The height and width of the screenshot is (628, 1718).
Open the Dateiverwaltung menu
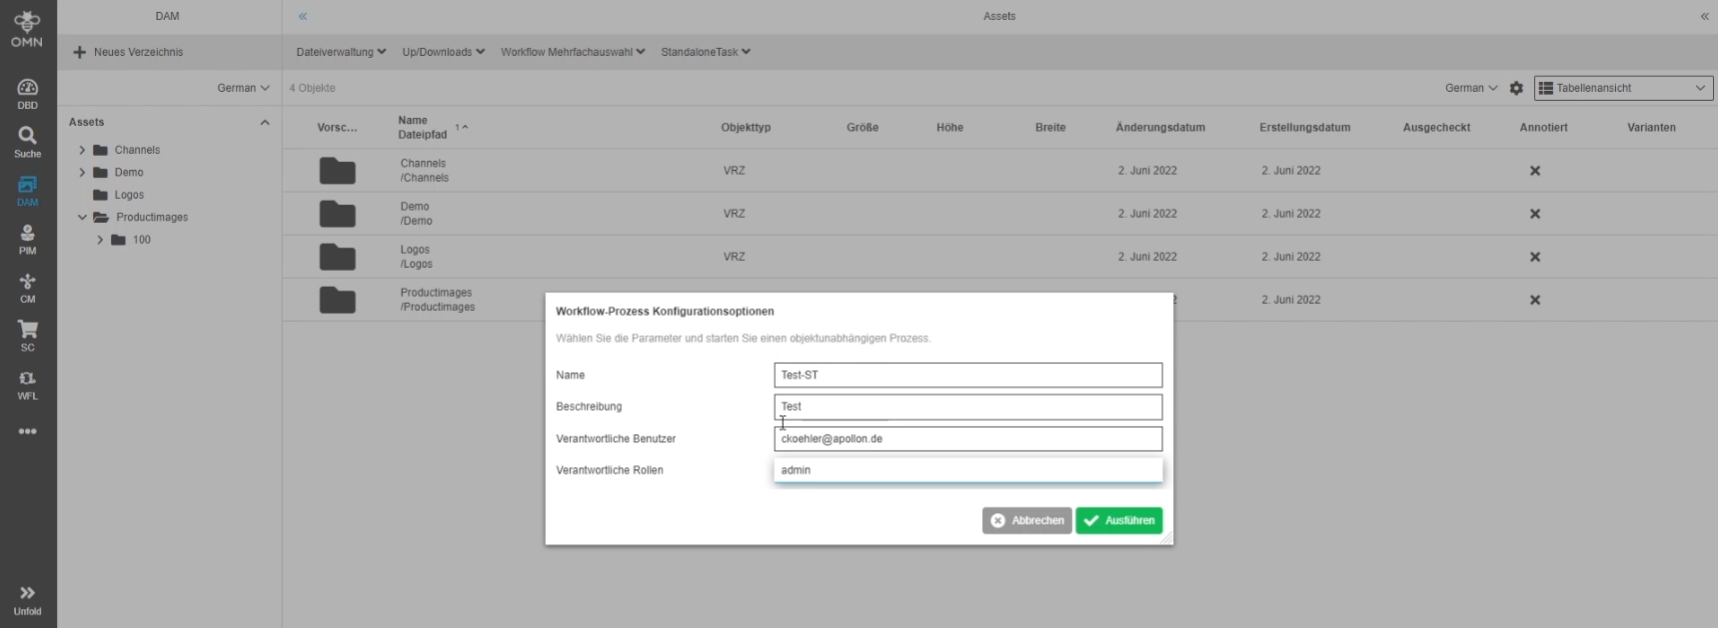click(x=340, y=52)
